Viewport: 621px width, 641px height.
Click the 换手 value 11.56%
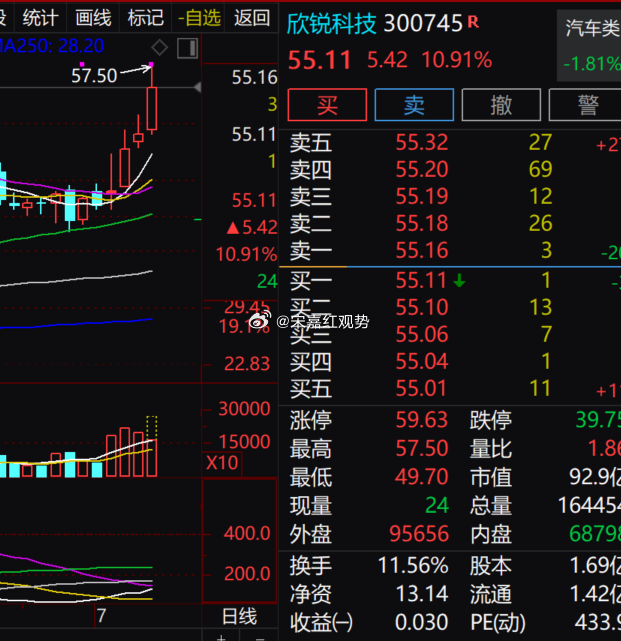coord(413,566)
